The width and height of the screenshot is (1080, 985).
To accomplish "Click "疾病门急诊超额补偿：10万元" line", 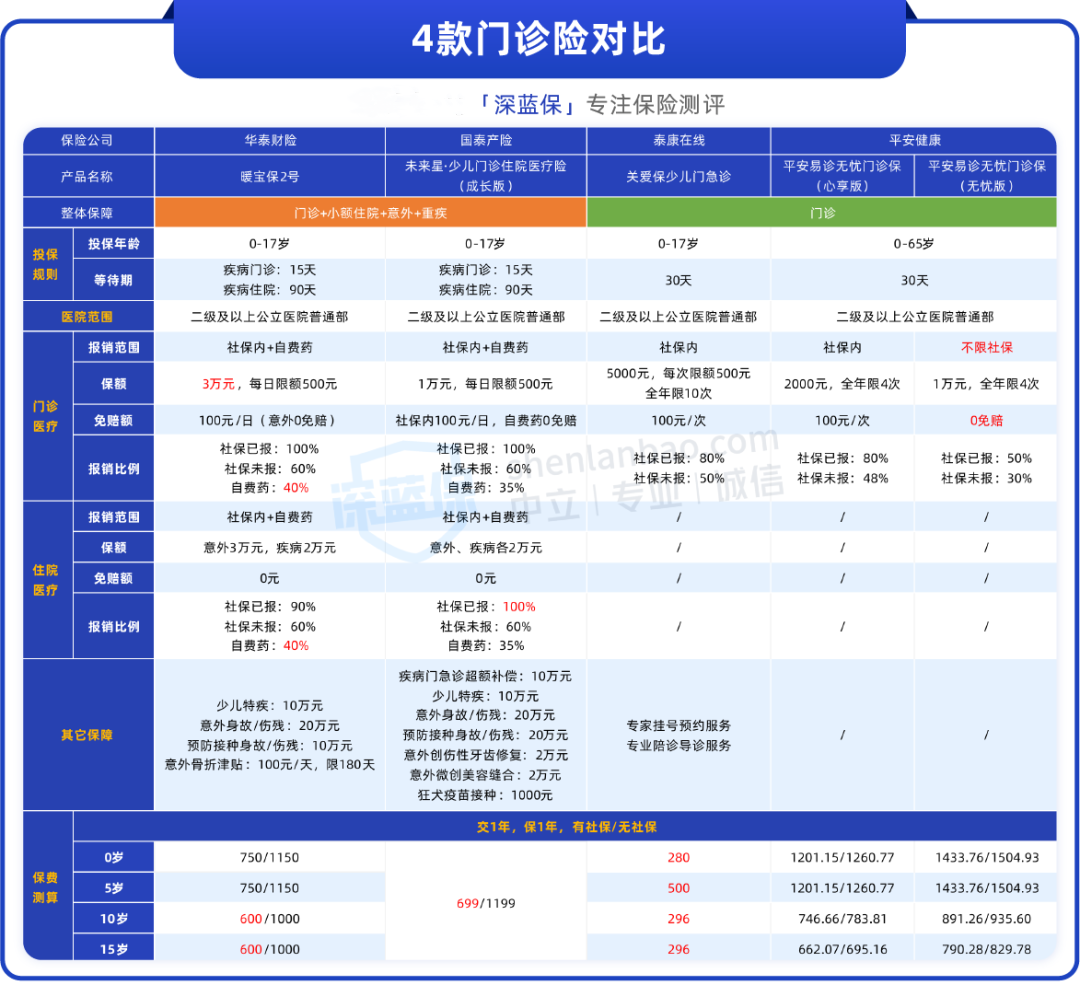I will (485, 676).
